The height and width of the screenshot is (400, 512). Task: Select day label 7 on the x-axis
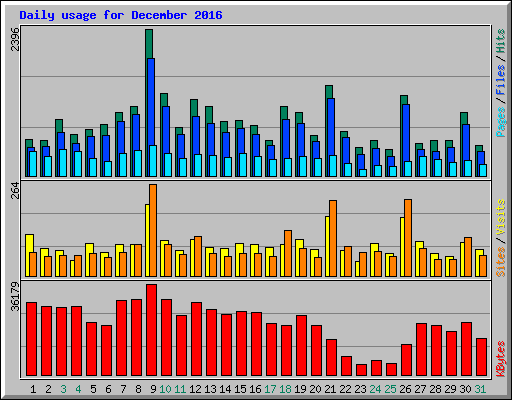(123, 389)
